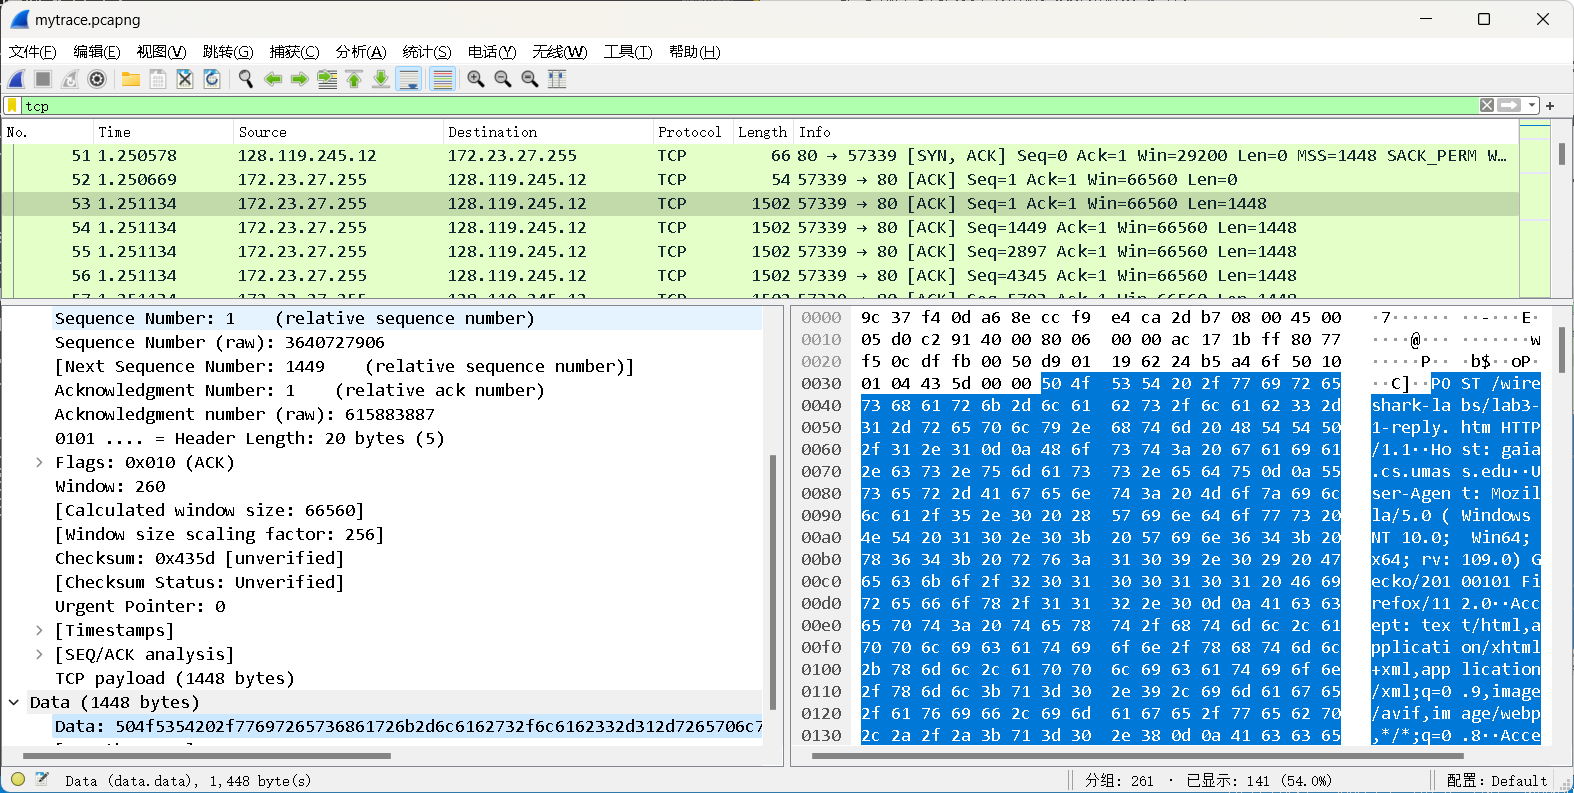Open the display filter bookmark menu
1574x793 pixels.
tap(12, 105)
